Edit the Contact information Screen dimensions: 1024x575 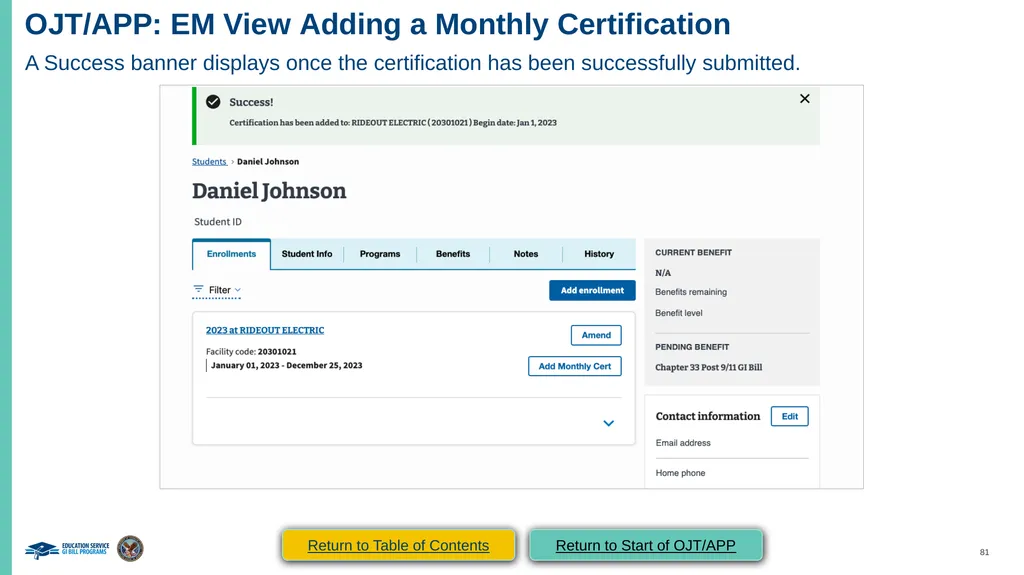click(790, 416)
